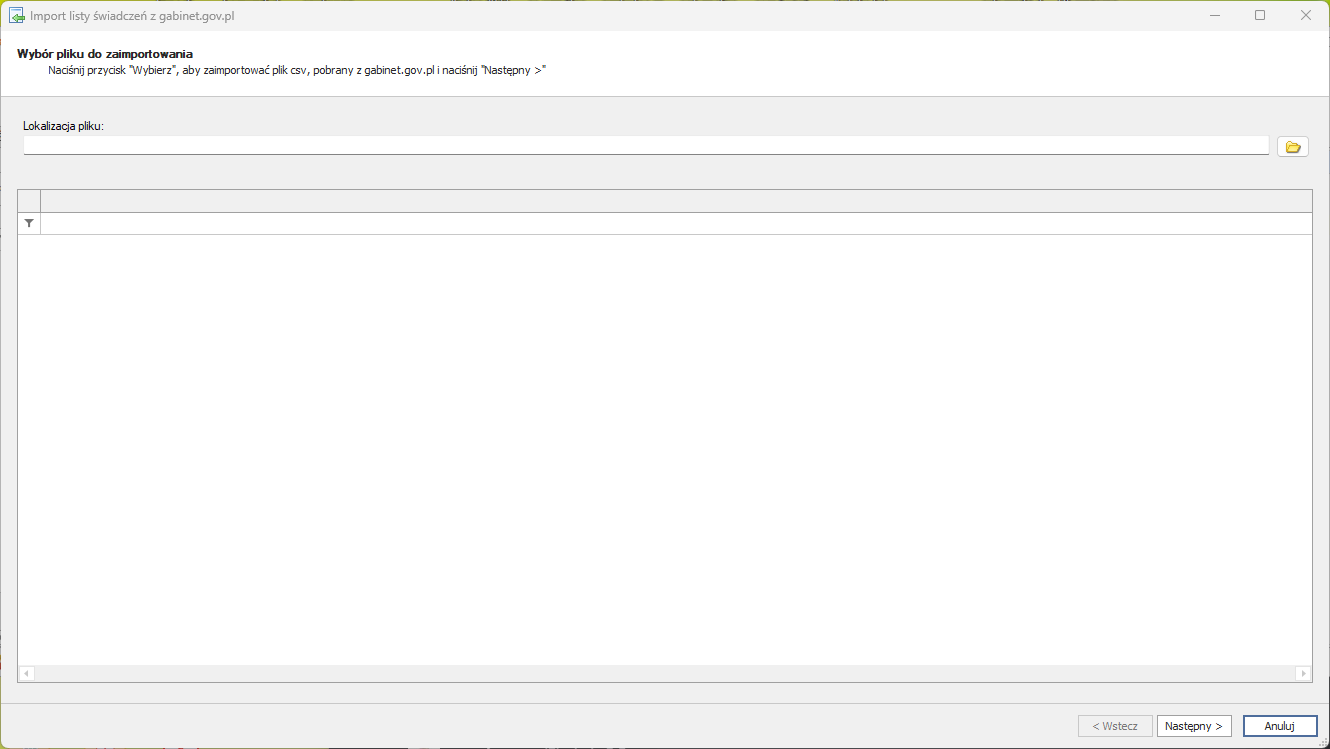Minimize the import window
1330x749 pixels.
[1214, 16]
